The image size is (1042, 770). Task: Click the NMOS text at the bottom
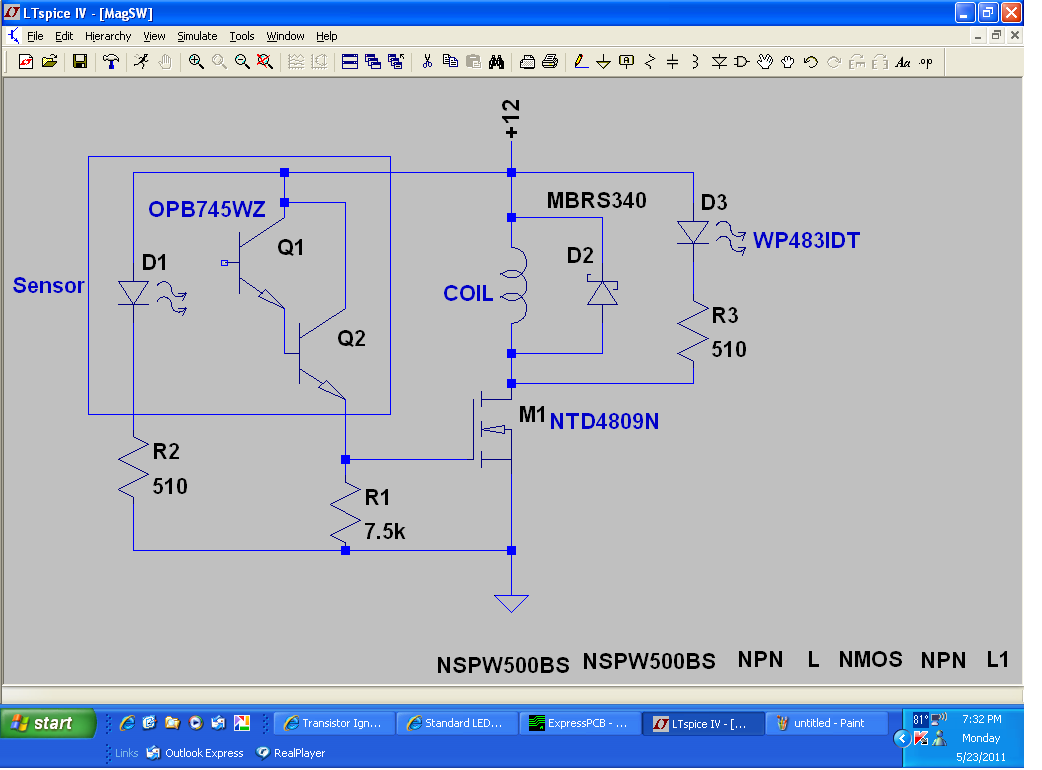coord(871,659)
